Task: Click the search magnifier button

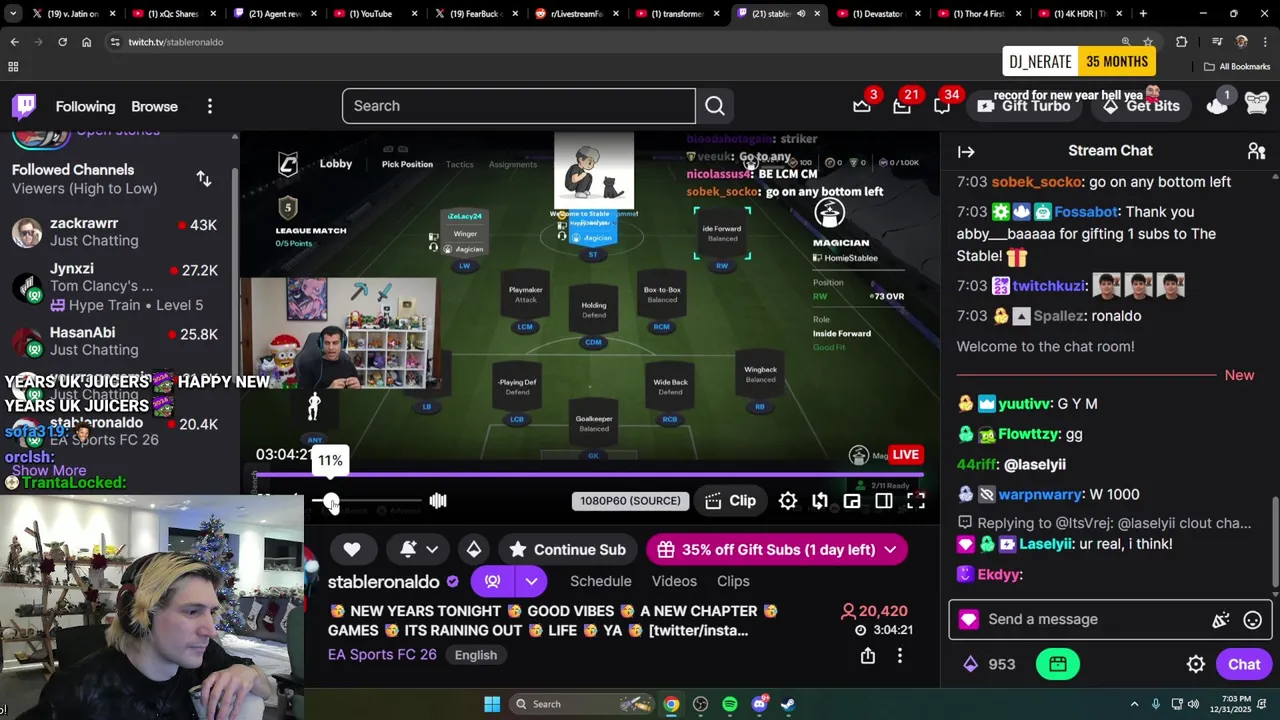Action: point(715,106)
